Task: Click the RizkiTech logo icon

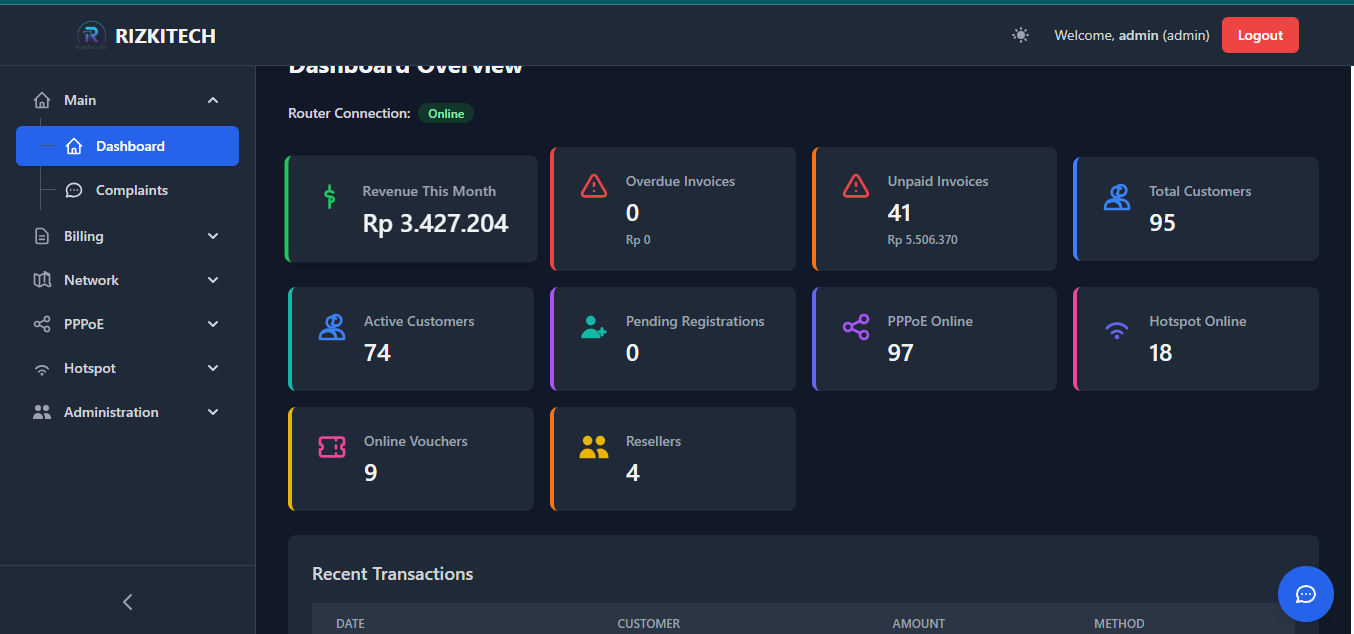Action: [x=92, y=36]
